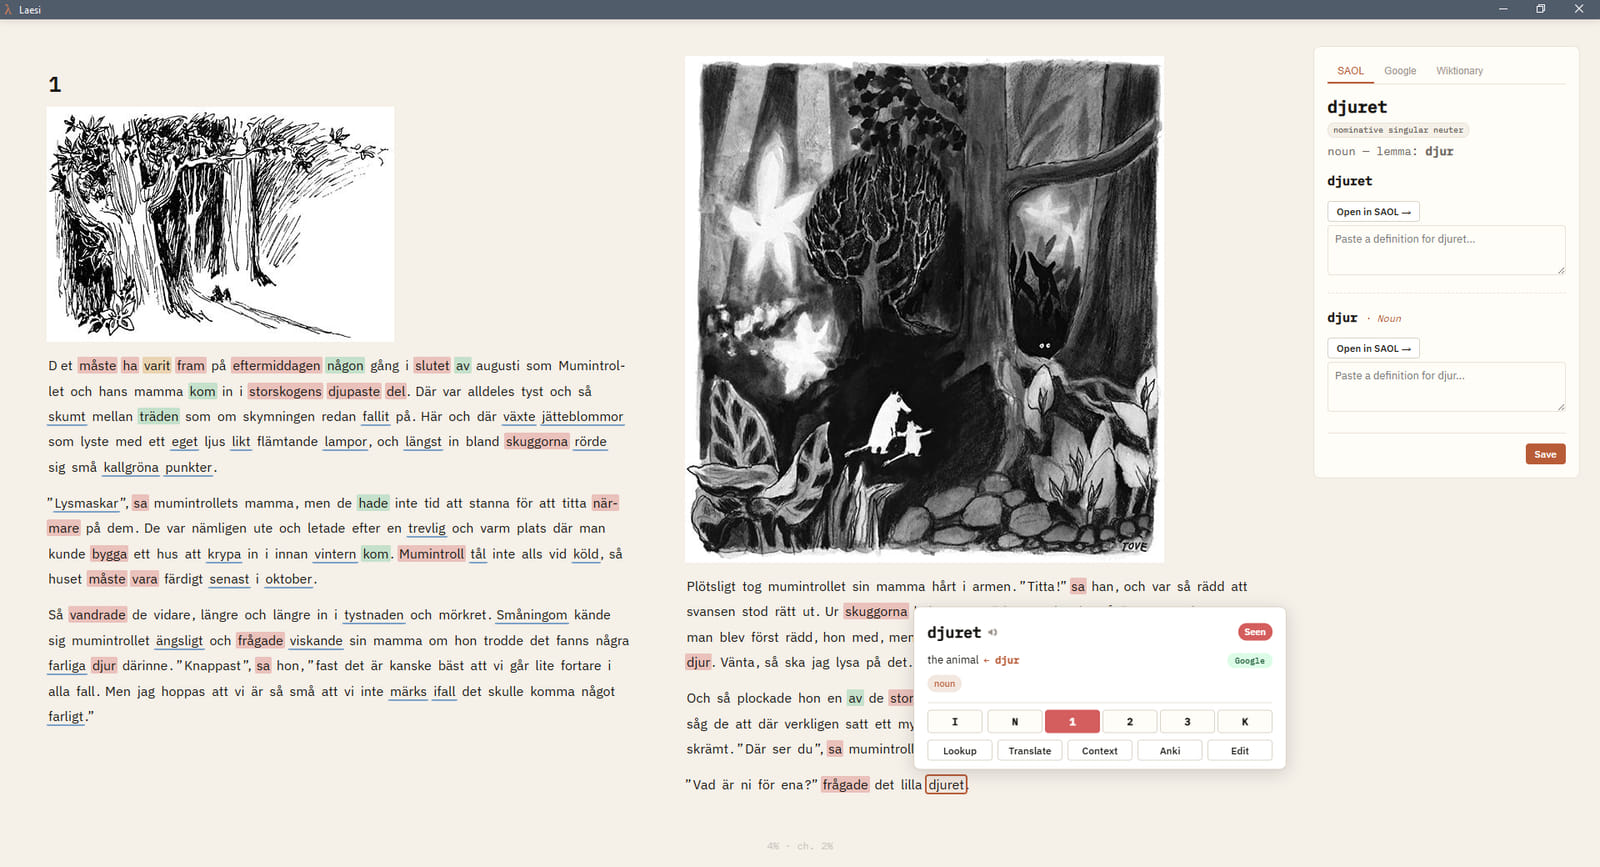Click the word bygga

coord(109,554)
